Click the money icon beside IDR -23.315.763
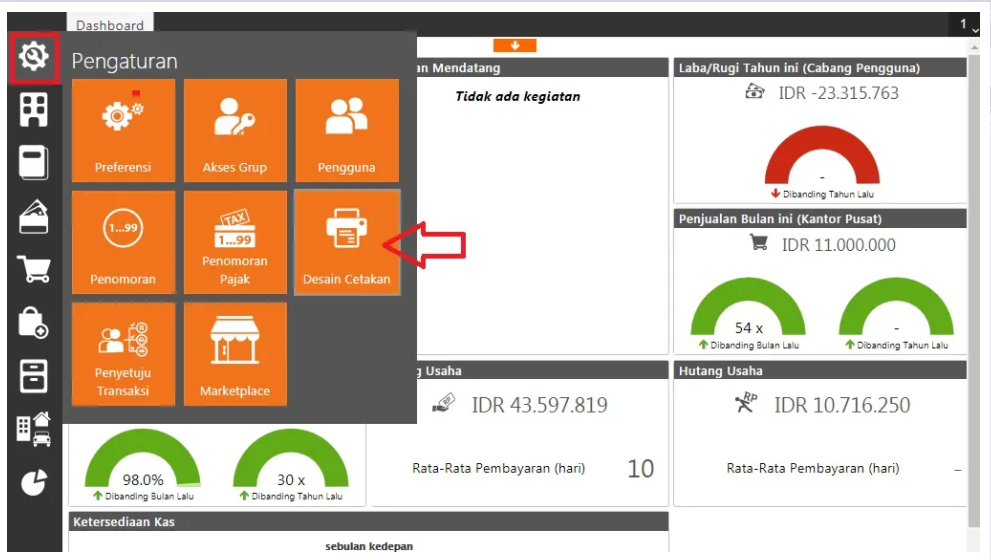The width and height of the screenshot is (991, 560). pyautogui.click(x=755, y=92)
